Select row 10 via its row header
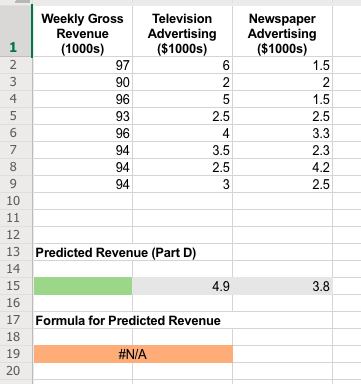 click(x=16, y=201)
